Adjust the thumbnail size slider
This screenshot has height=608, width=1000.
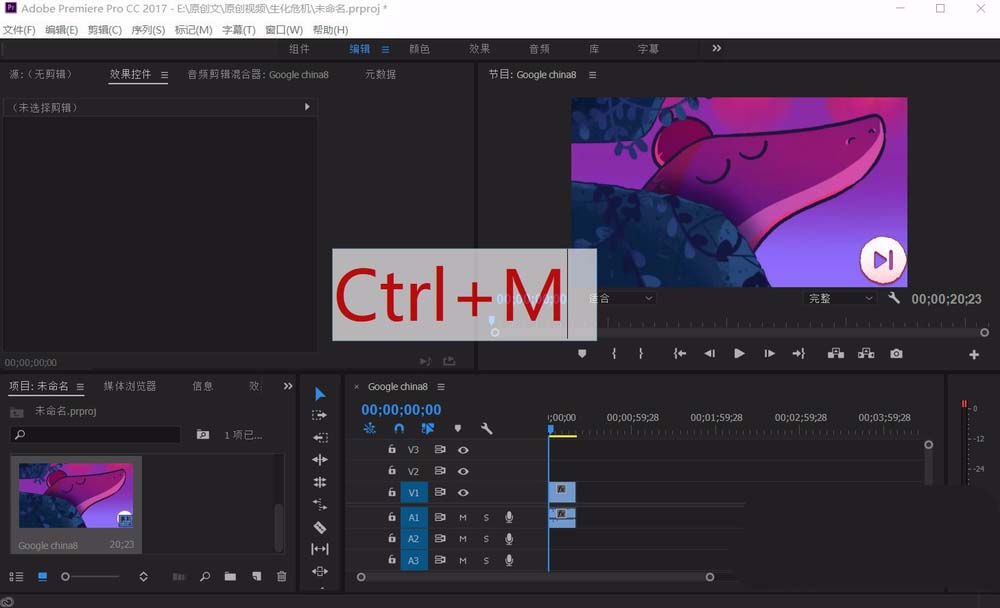pyautogui.click(x=91, y=577)
